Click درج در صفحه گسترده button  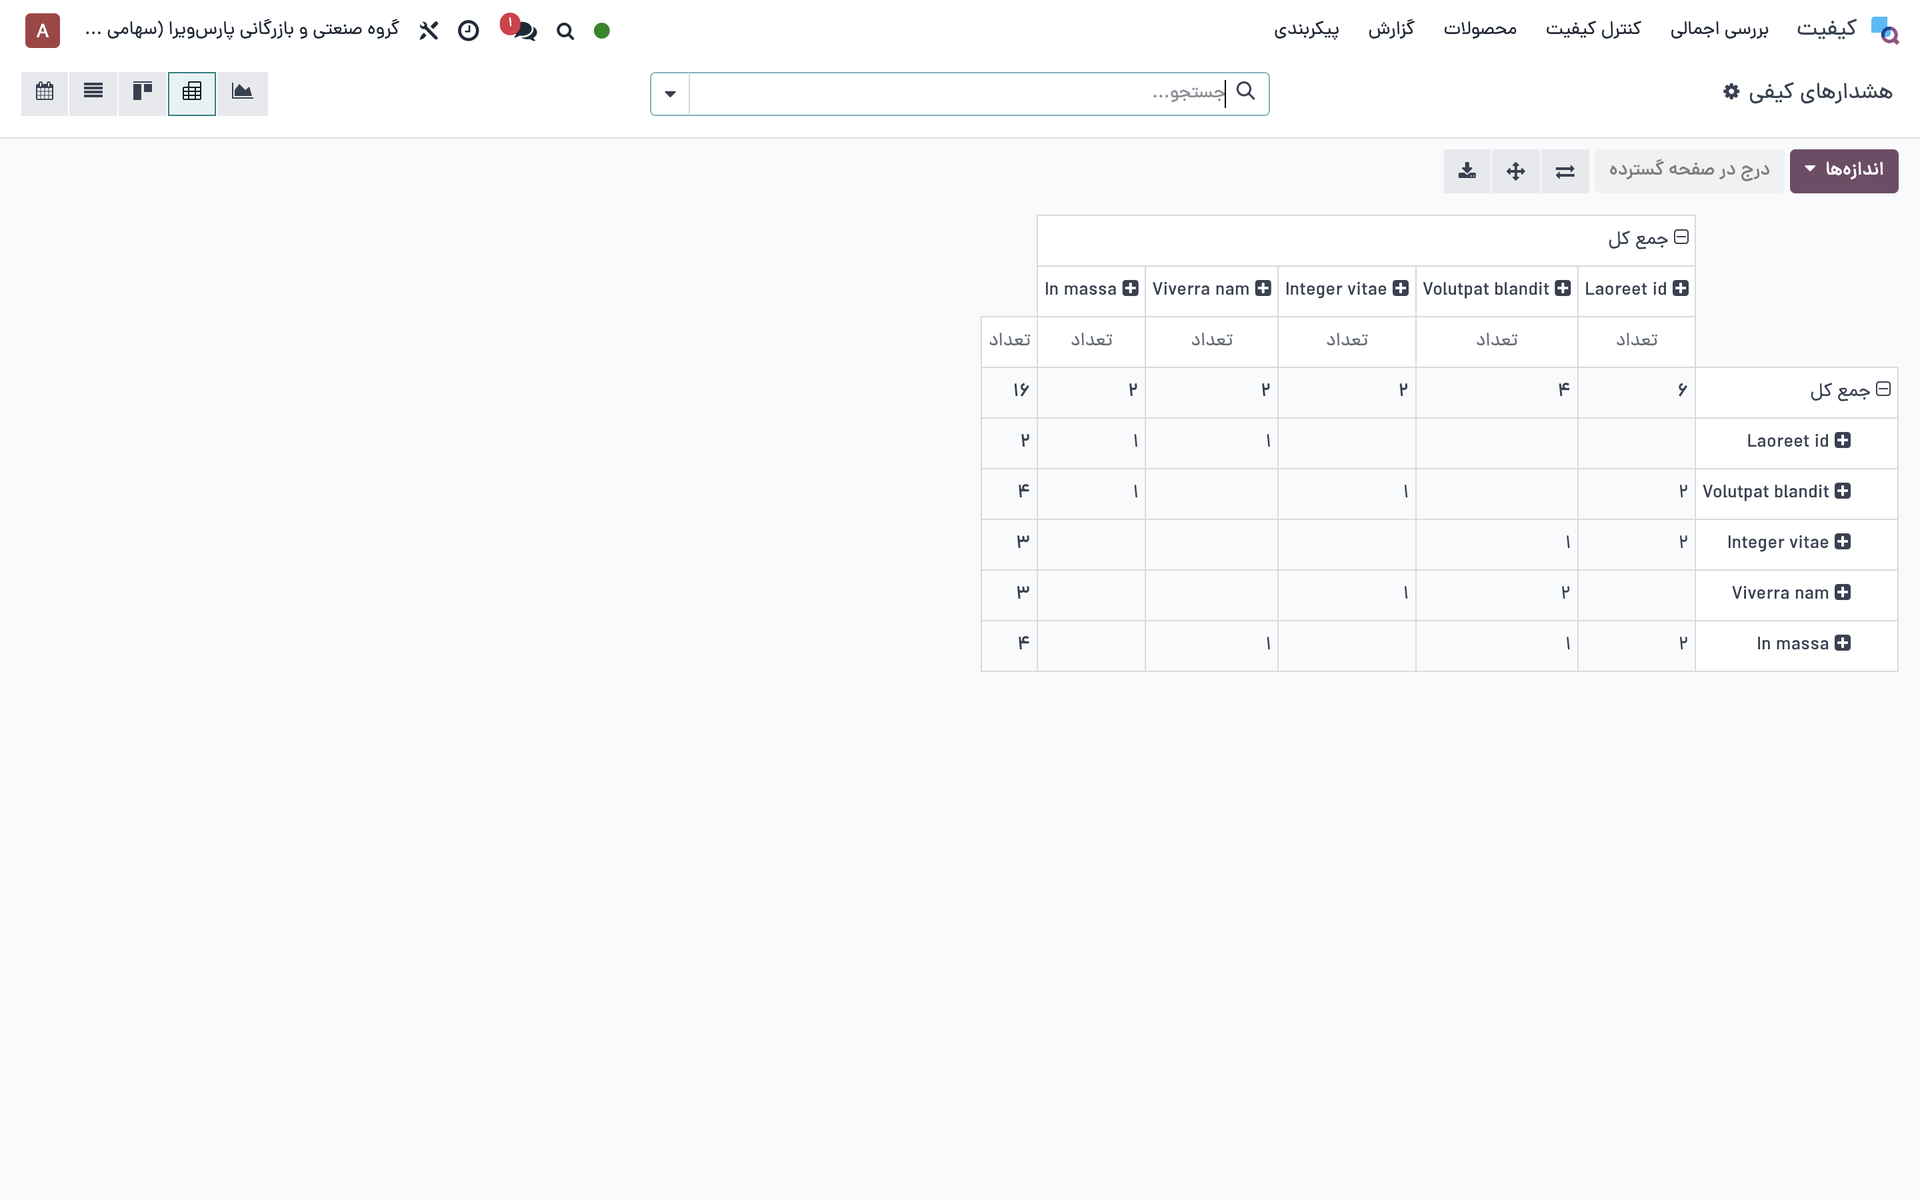(x=1689, y=171)
